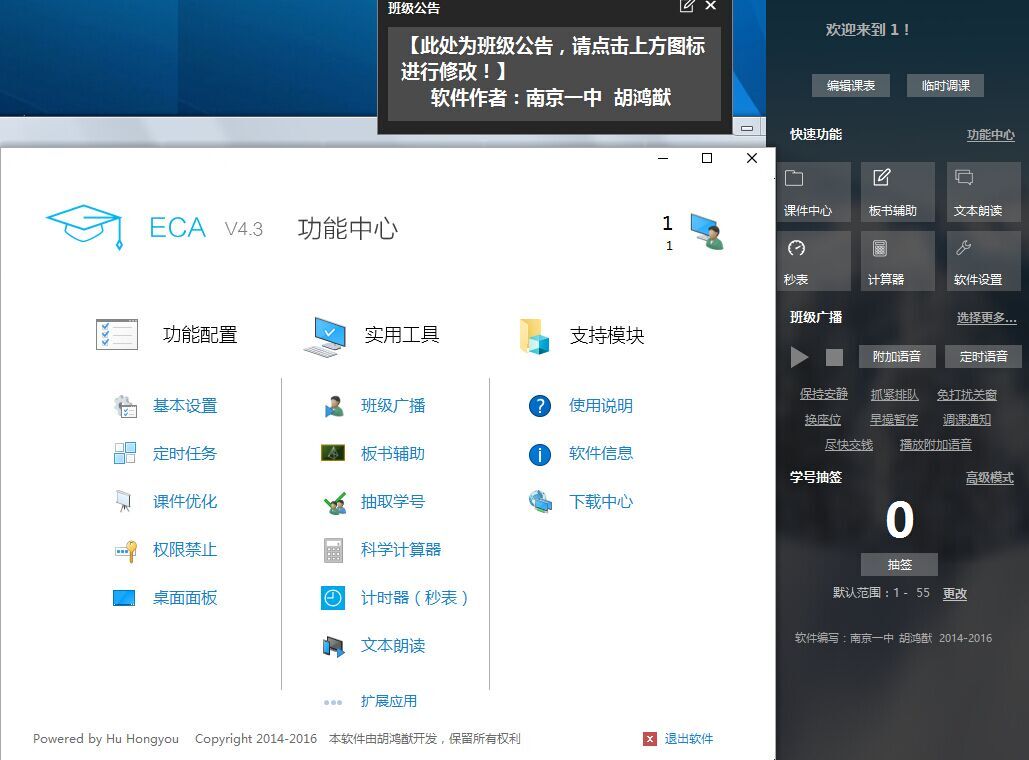Click the minimize bar under 班级公告 panel
The height and width of the screenshot is (760, 1029).
[747, 128]
